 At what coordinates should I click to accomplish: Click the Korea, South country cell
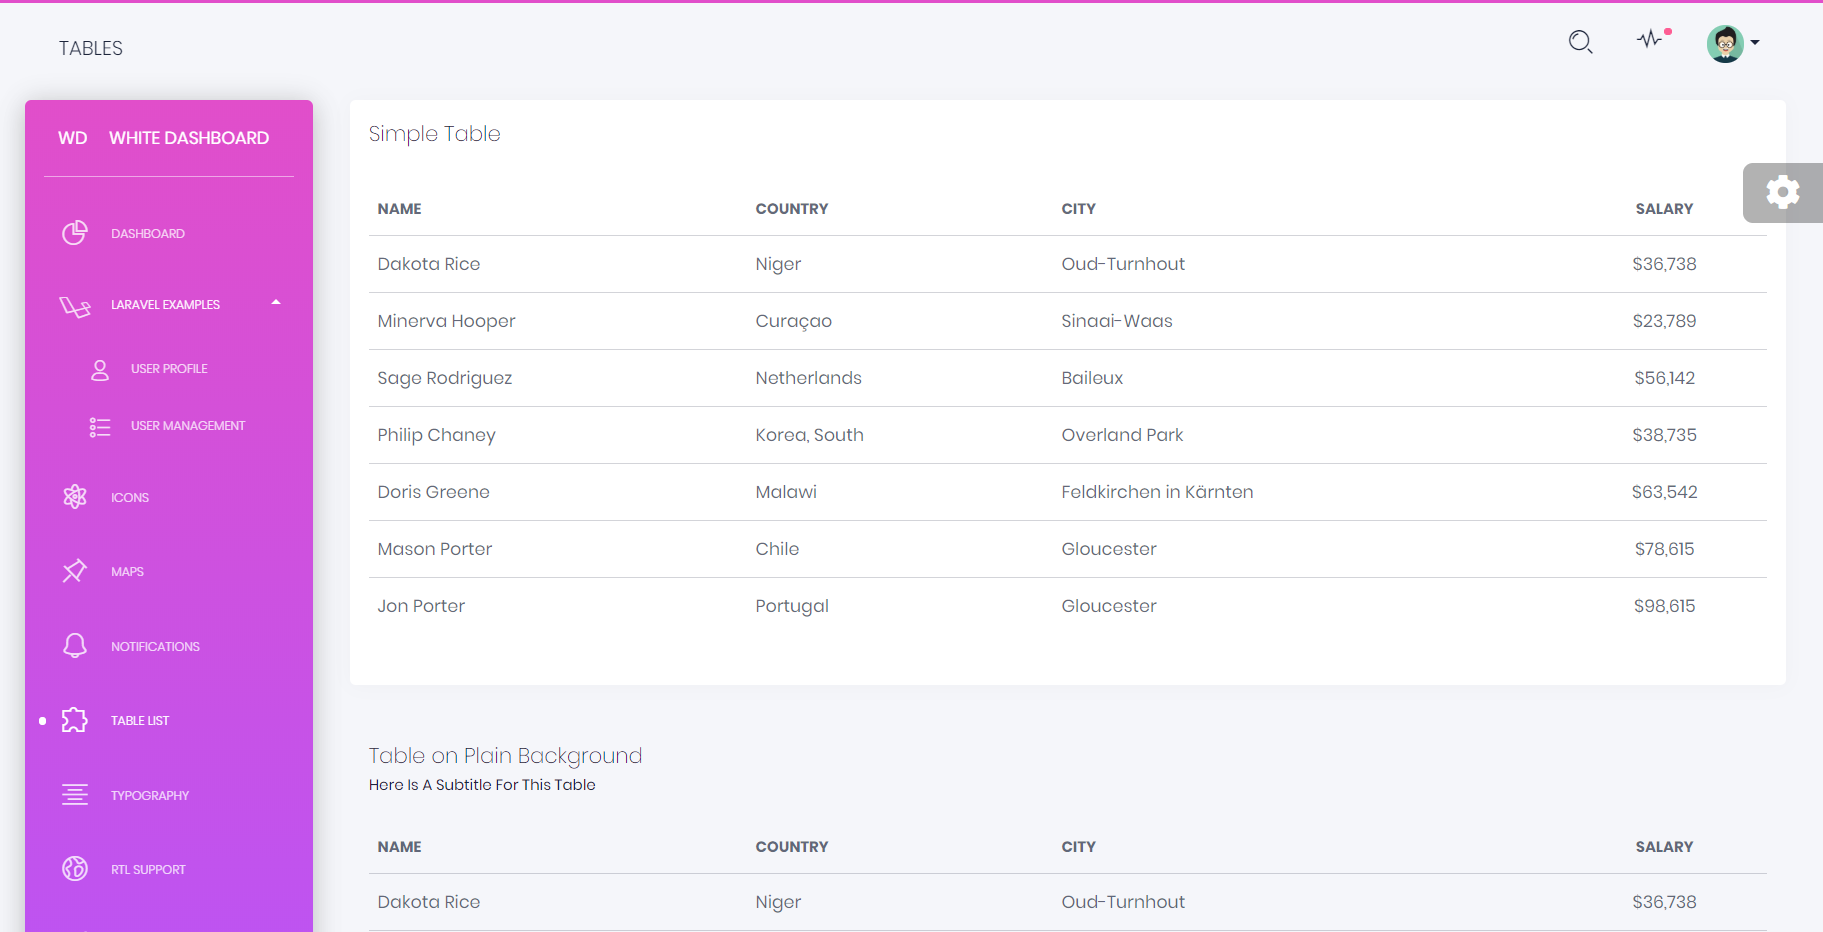[810, 435]
